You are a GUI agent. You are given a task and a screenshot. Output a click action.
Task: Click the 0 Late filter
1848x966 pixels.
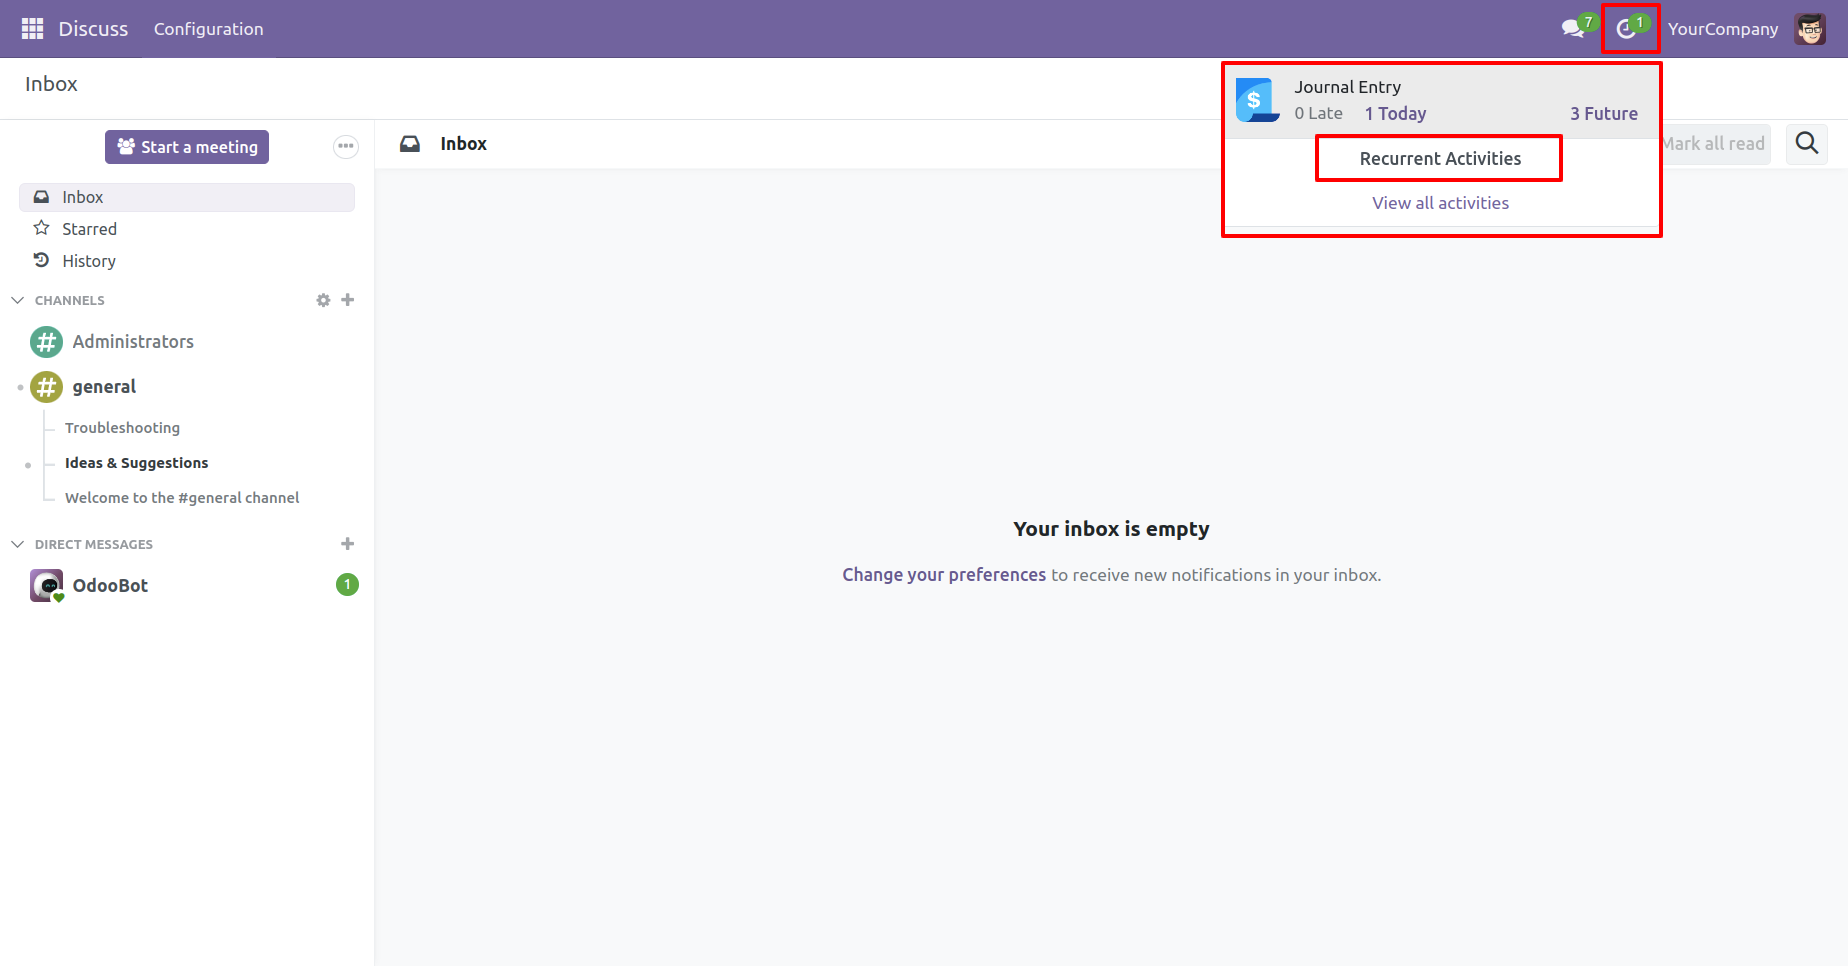(1318, 114)
